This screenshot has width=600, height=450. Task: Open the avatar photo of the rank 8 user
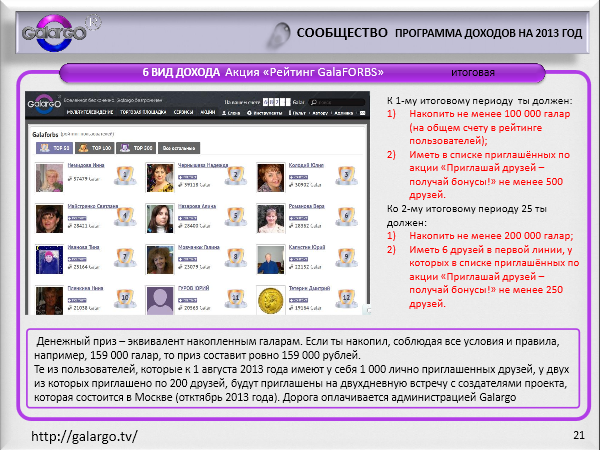tap(160, 259)
